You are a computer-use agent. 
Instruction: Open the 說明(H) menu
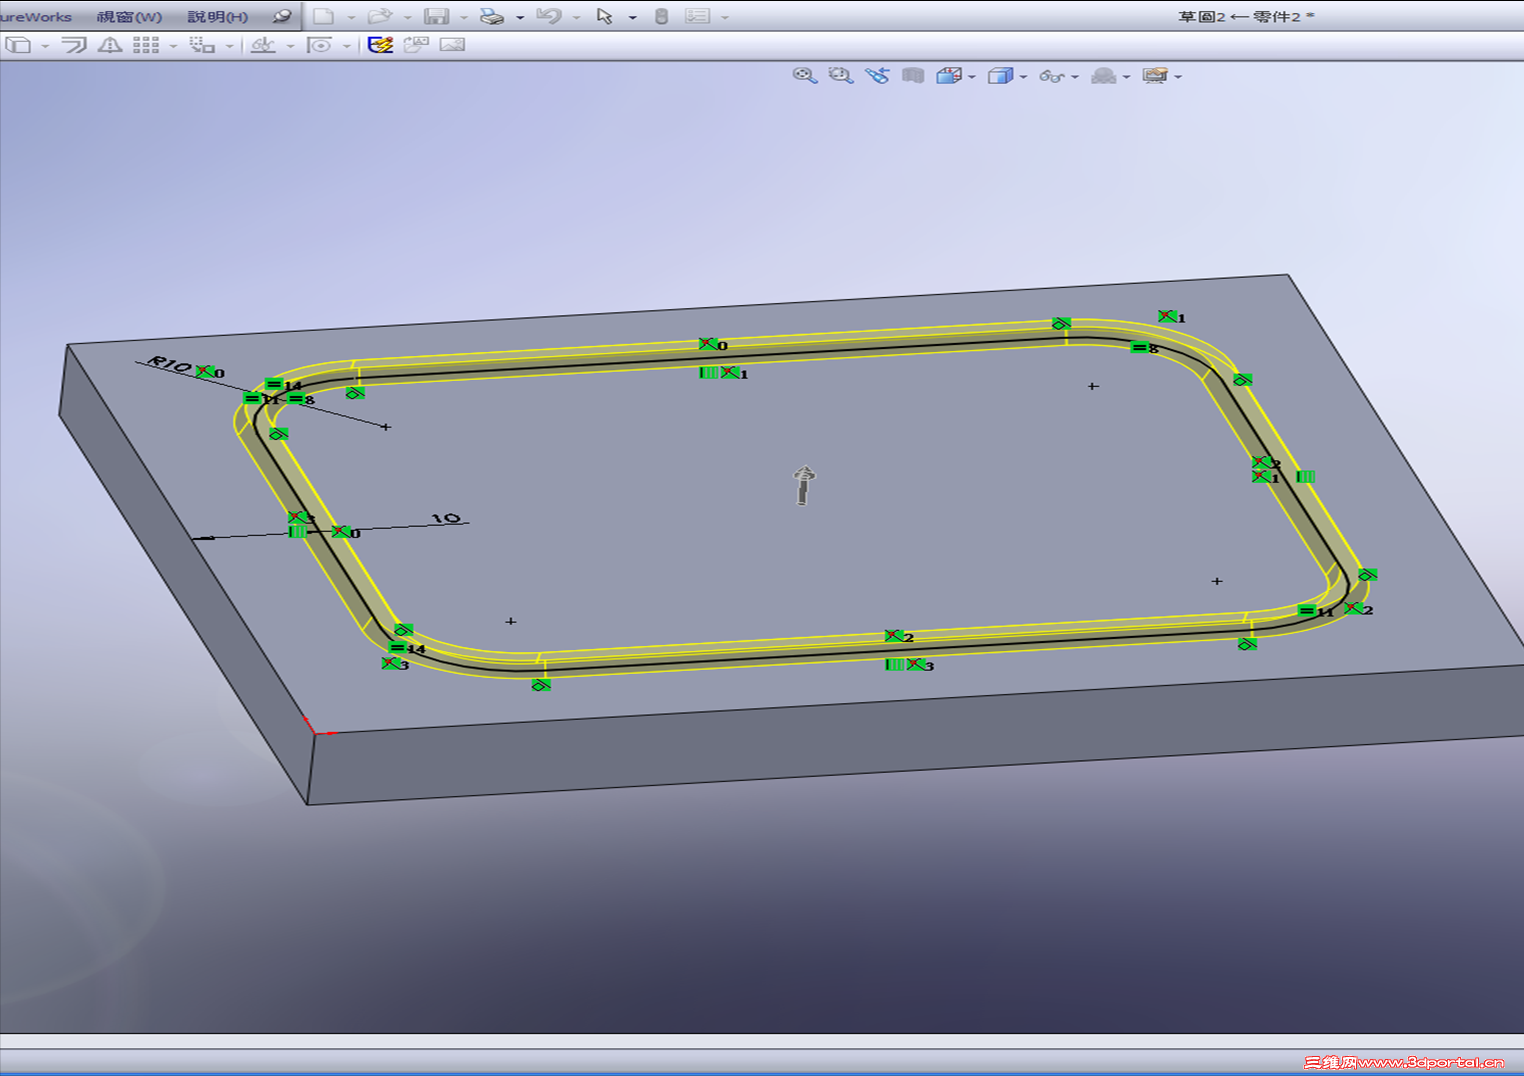[x=217, y=16]
